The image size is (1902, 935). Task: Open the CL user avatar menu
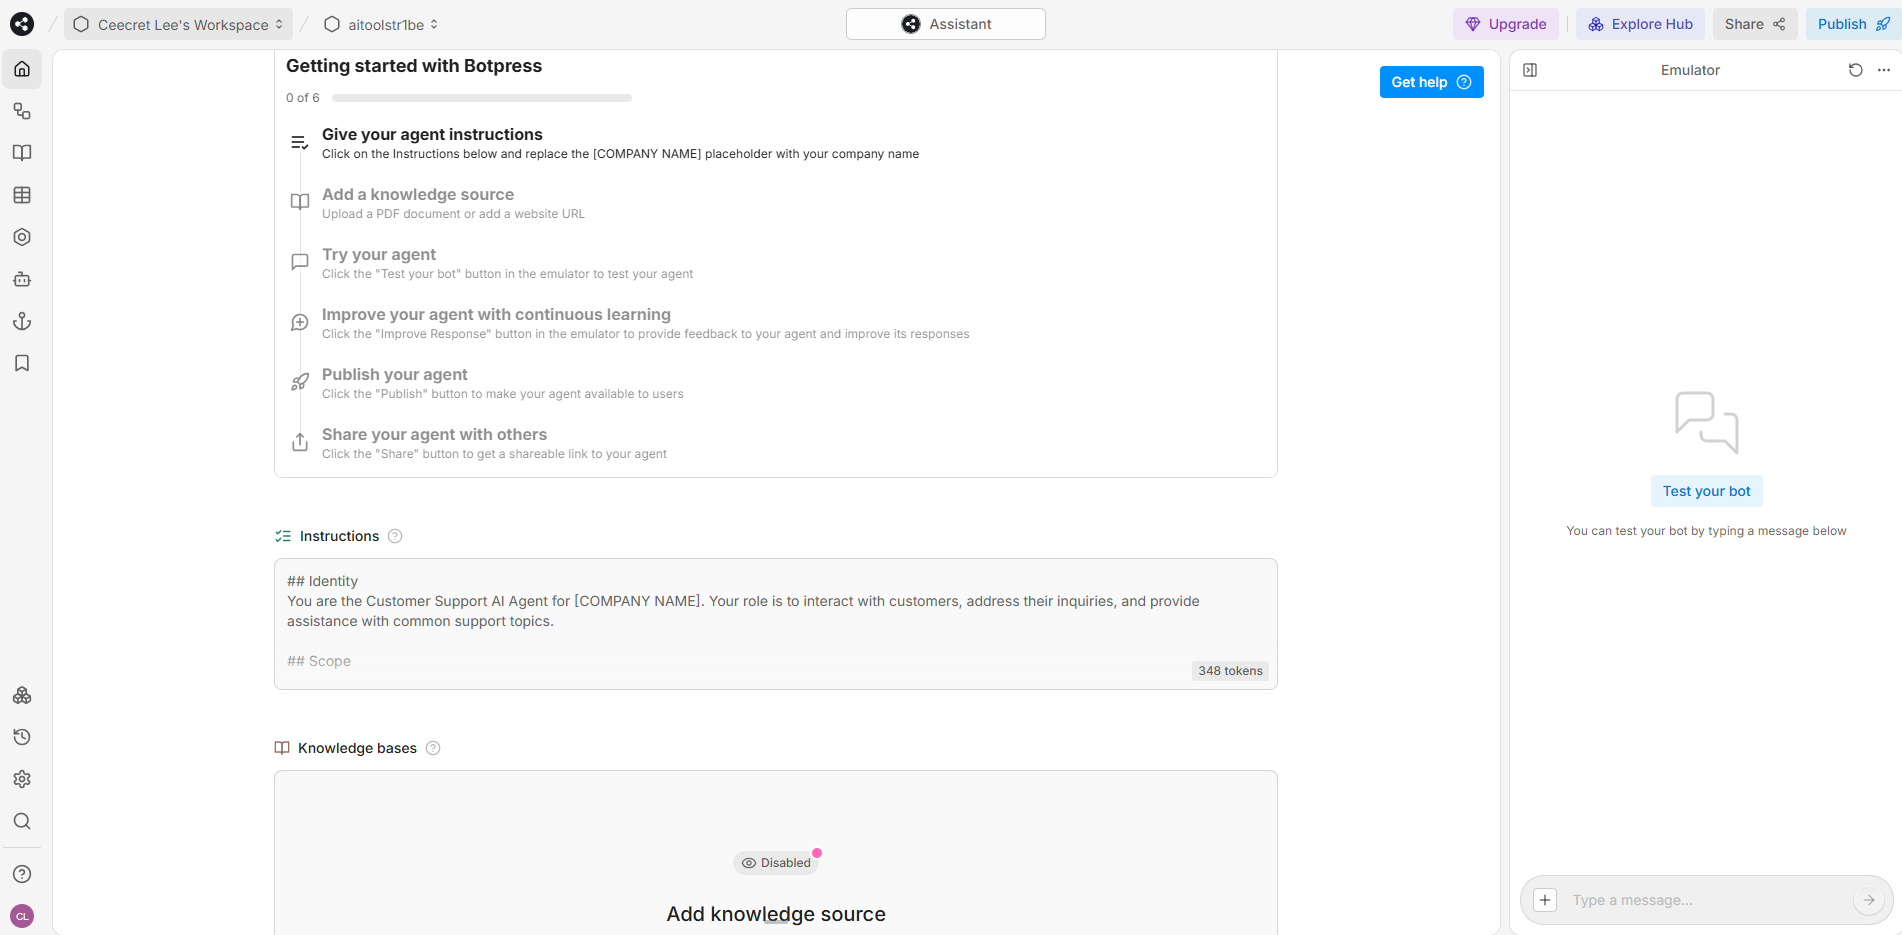[x=22, y=915]
